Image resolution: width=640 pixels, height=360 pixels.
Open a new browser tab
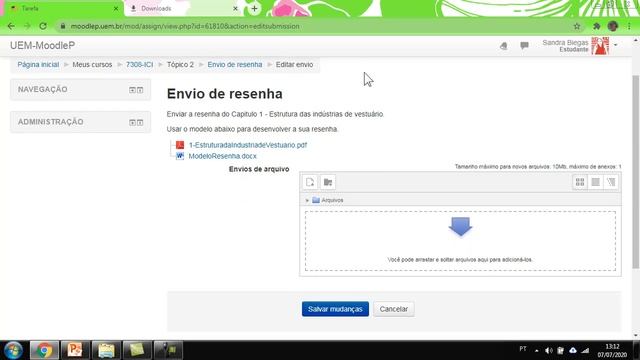coord(254,8)
